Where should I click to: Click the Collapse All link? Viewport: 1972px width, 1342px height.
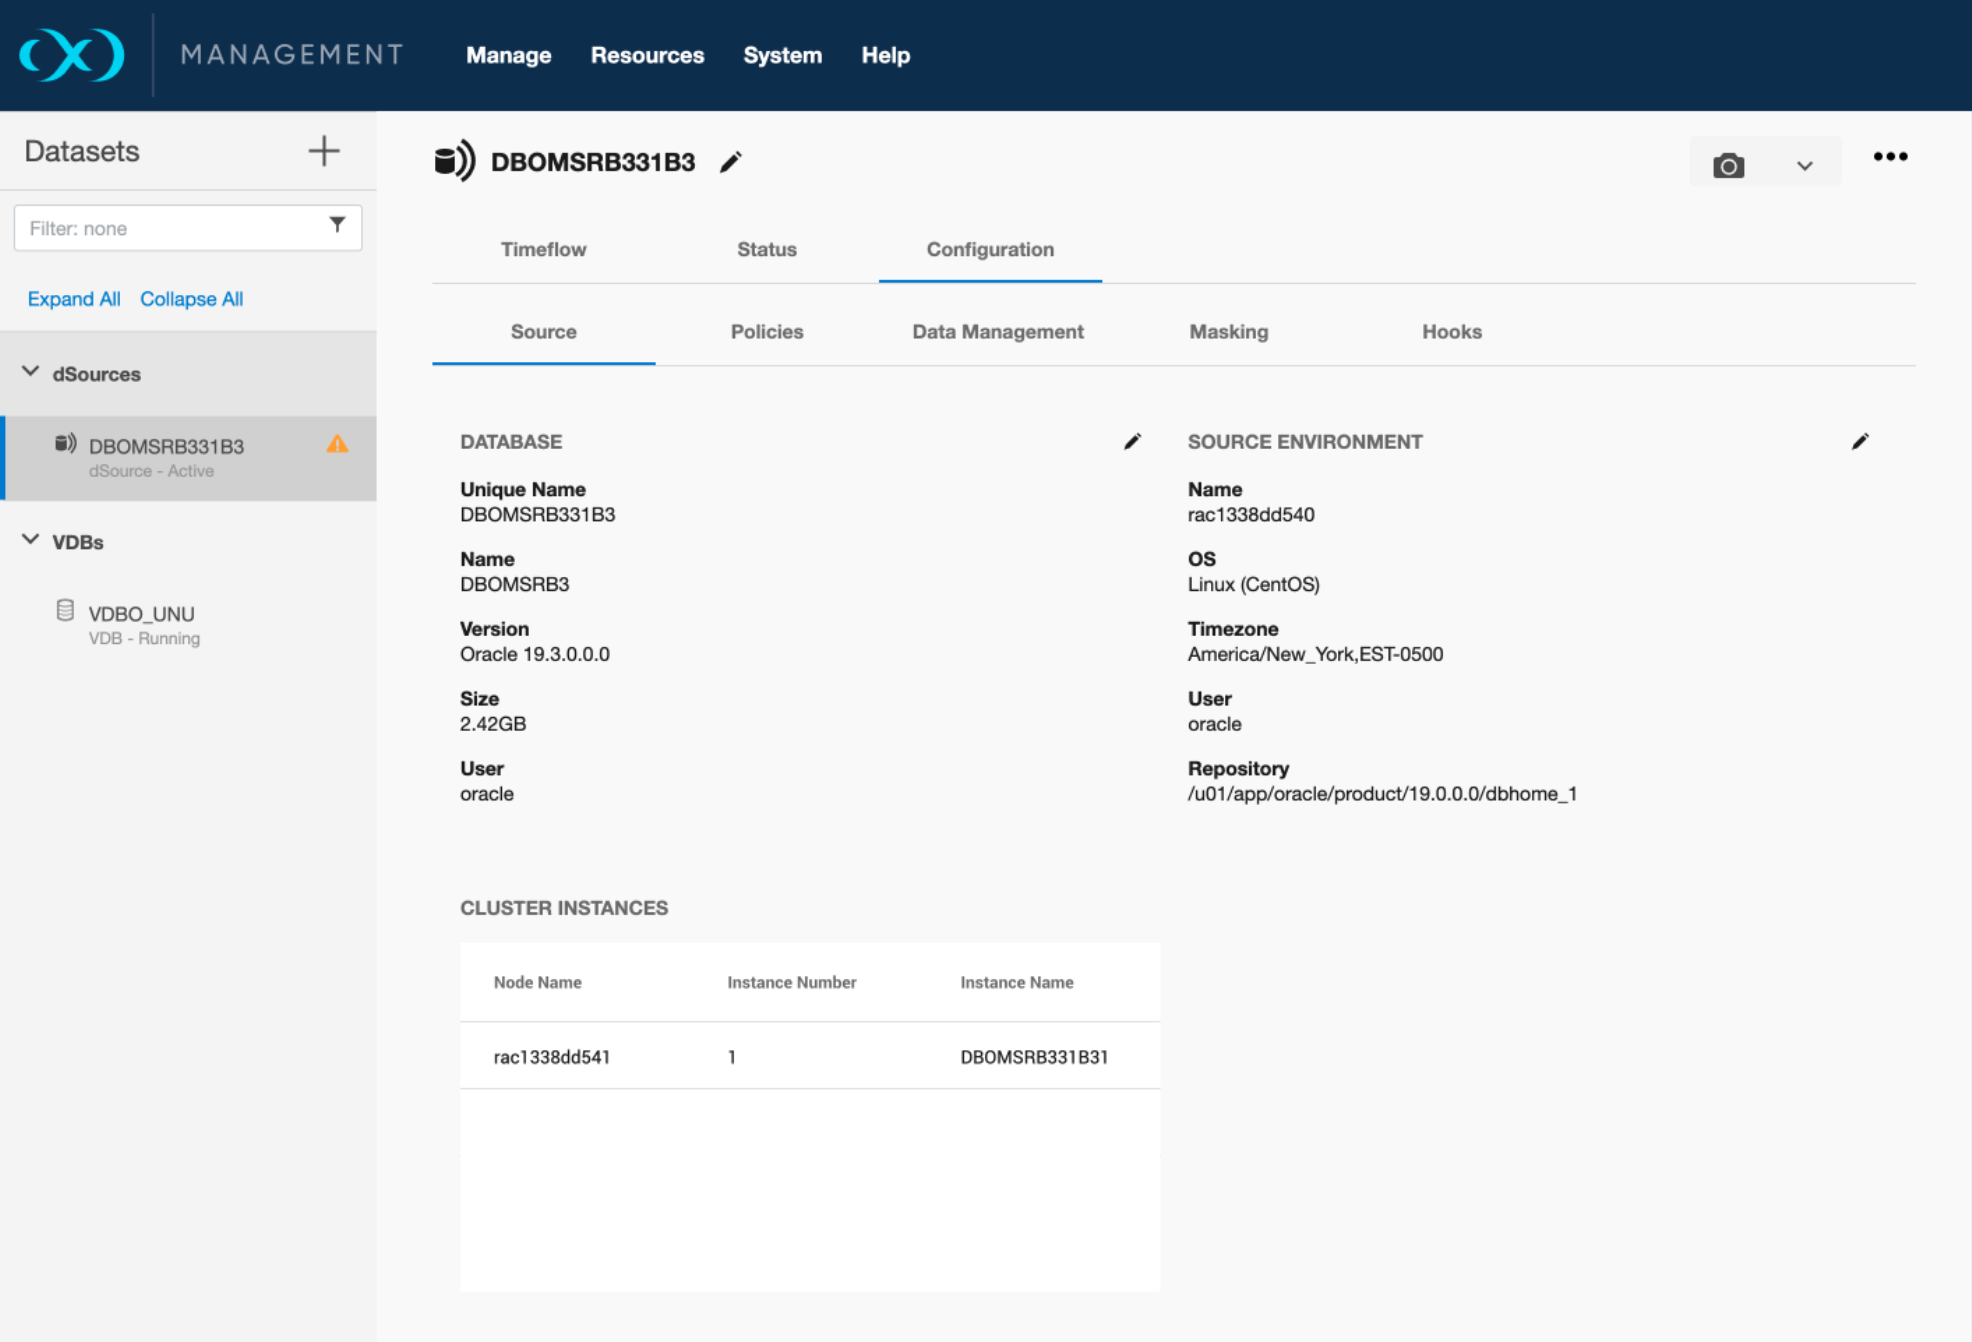191,299
